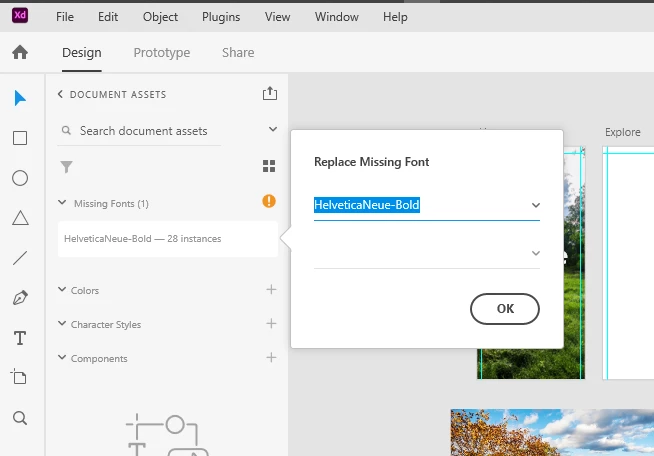Image resolution: width=654 pixels, height=456 pixels.
Task: Select the Text tool
Action: 20,338
